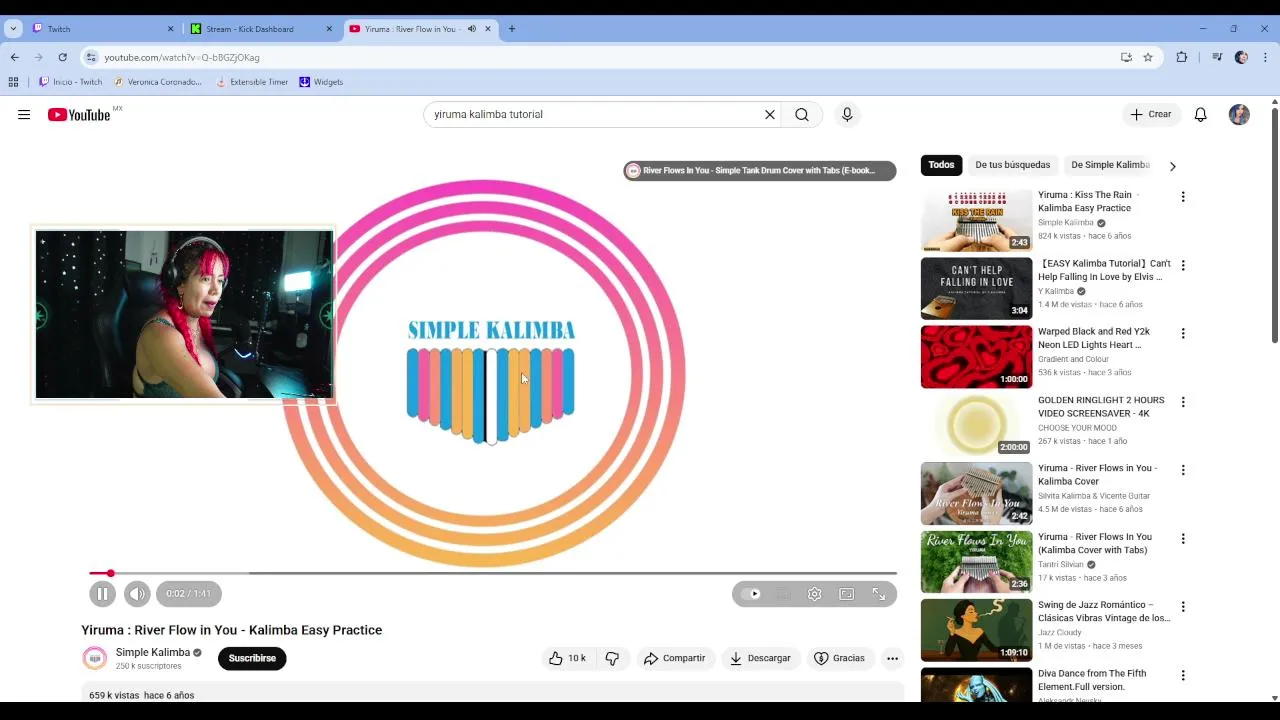
Task: Clear the search query
Action: 770,115
